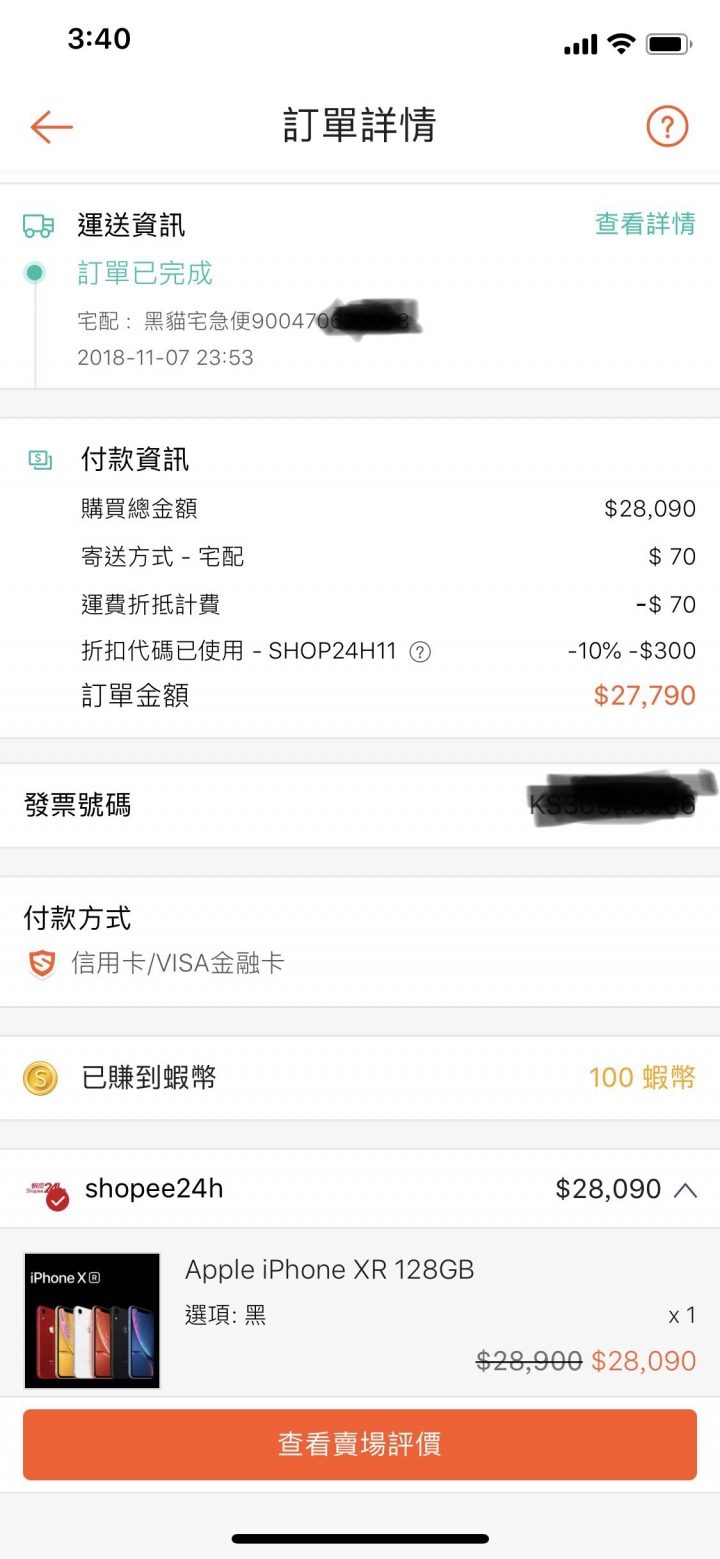Tap the 信用卡/VISA金融卡 payment method

point(178,963)
